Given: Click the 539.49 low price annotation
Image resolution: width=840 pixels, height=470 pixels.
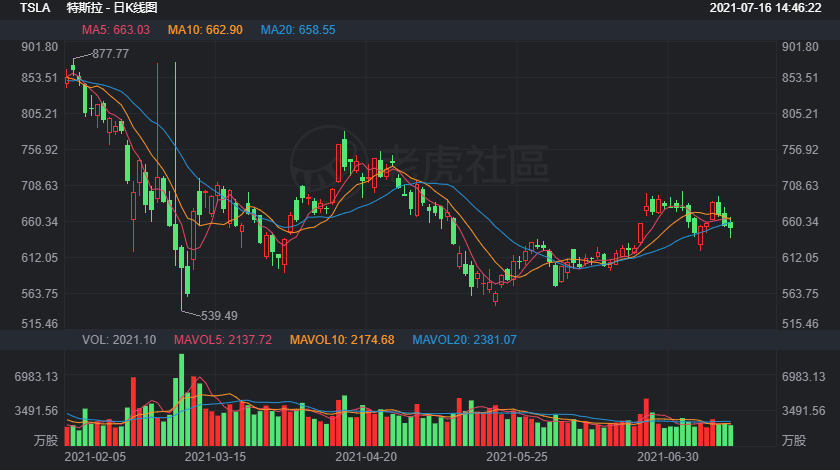Looking at the screenshot, I should click(219, 316).
